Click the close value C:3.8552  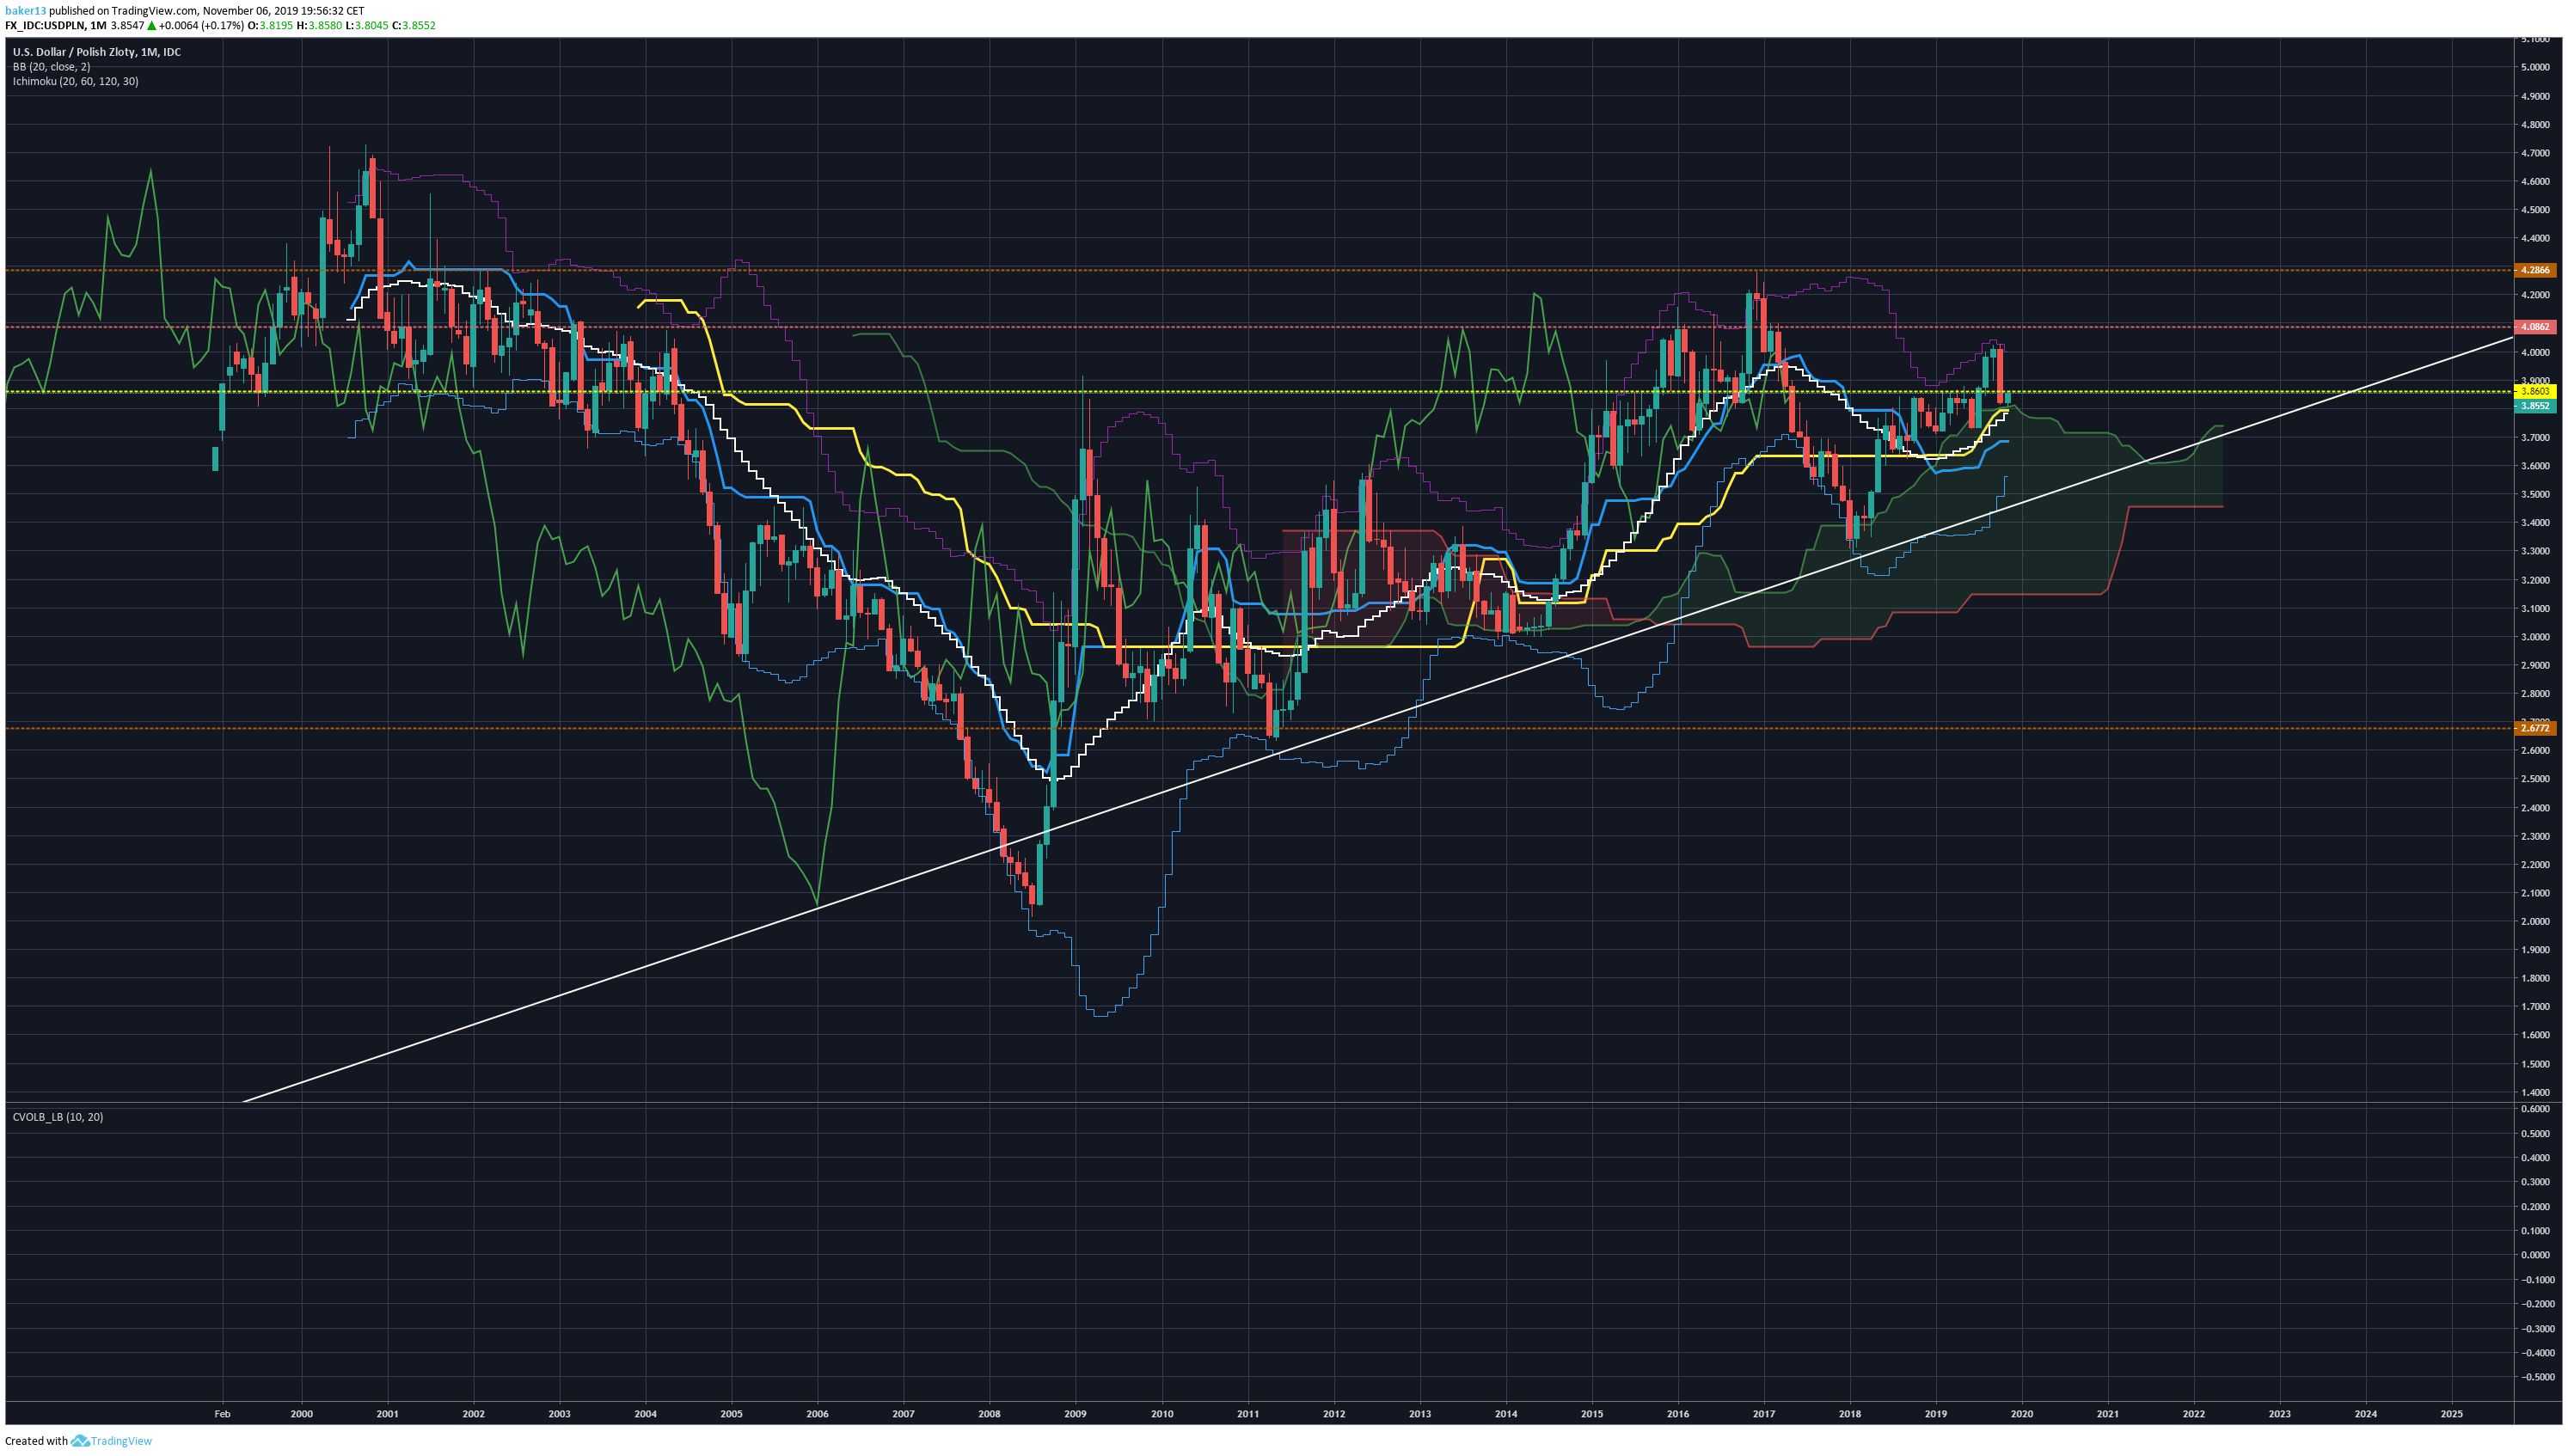pyautogui.click(x=414, y=25)
